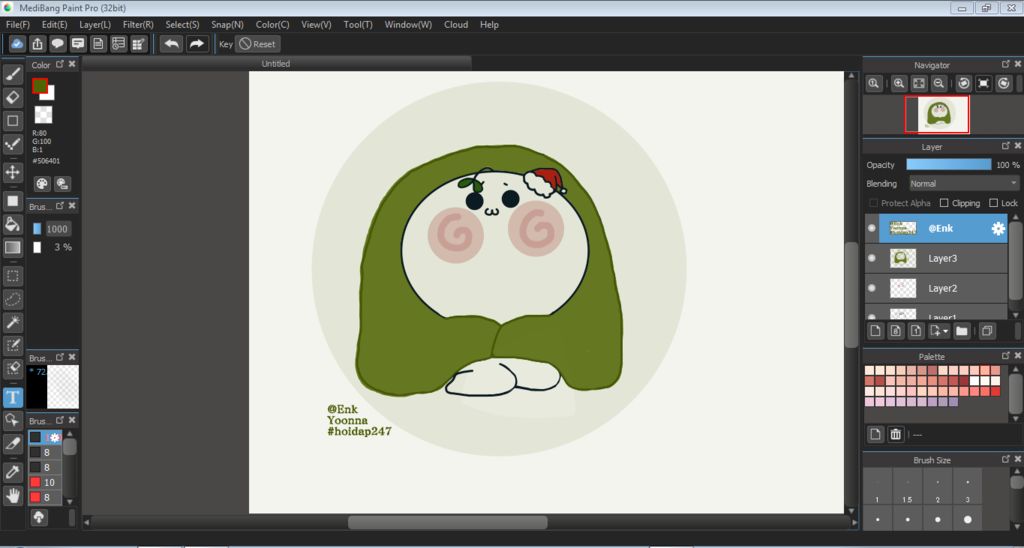
Task: Select the Hand pan tool
Action: 12,495
